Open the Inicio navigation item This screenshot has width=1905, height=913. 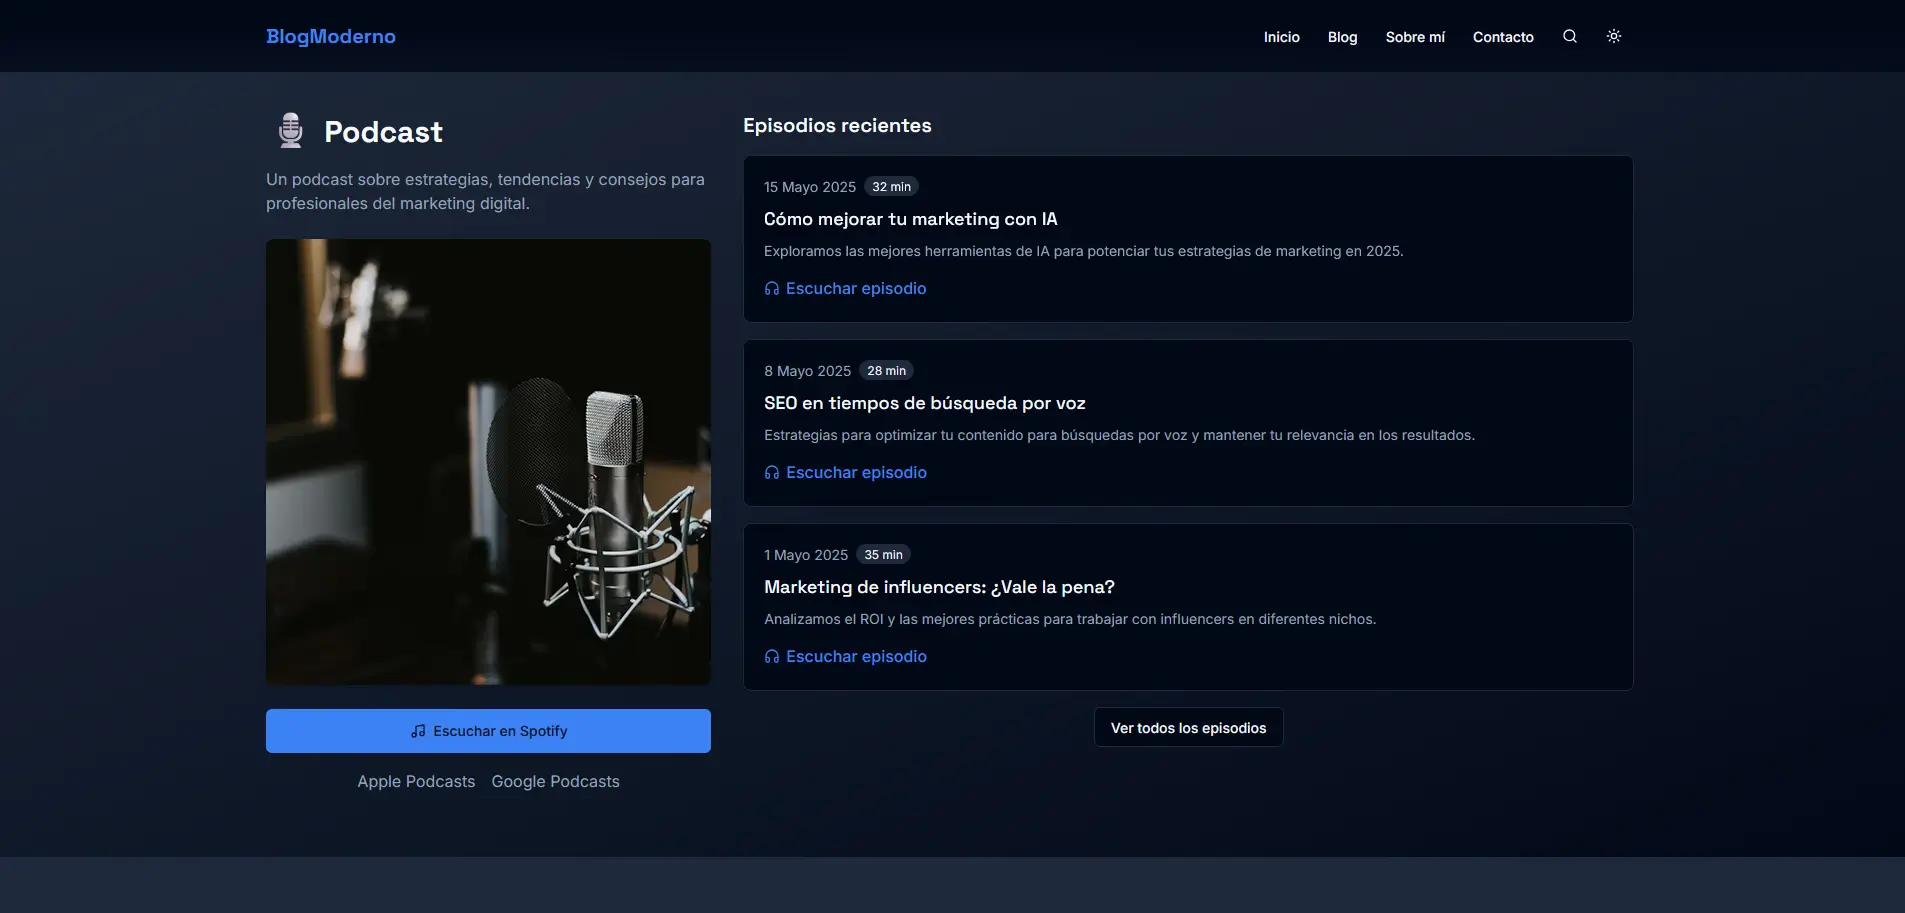1281,37
